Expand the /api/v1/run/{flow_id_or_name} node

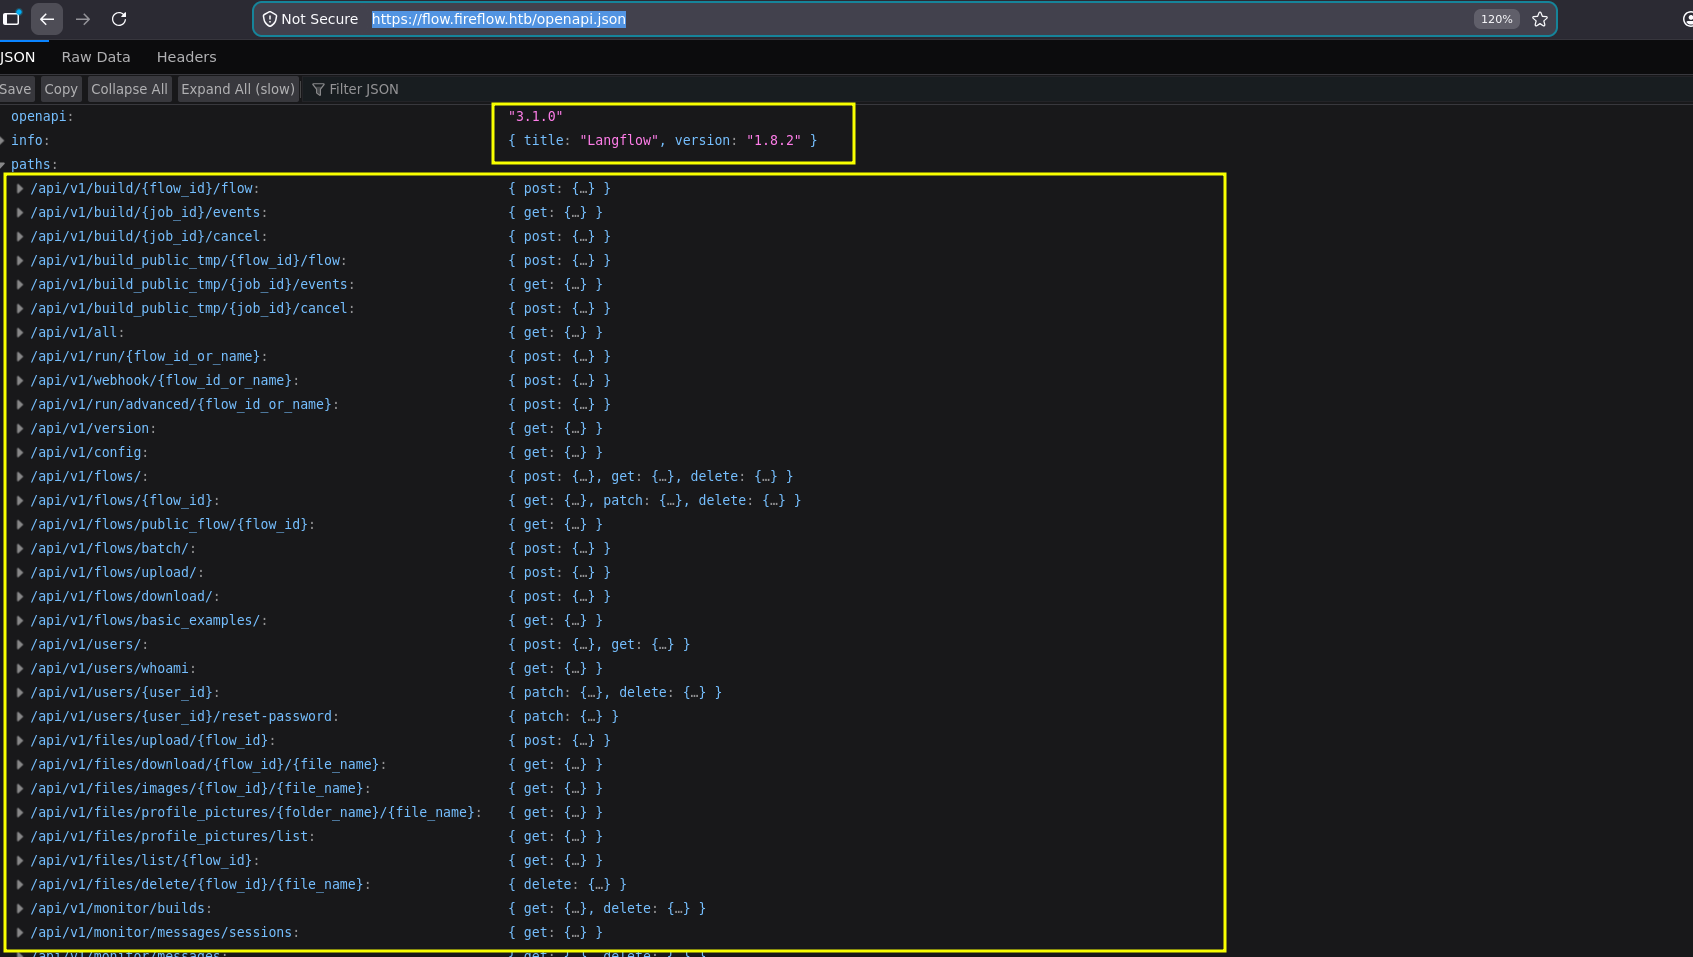coord(20,356)
